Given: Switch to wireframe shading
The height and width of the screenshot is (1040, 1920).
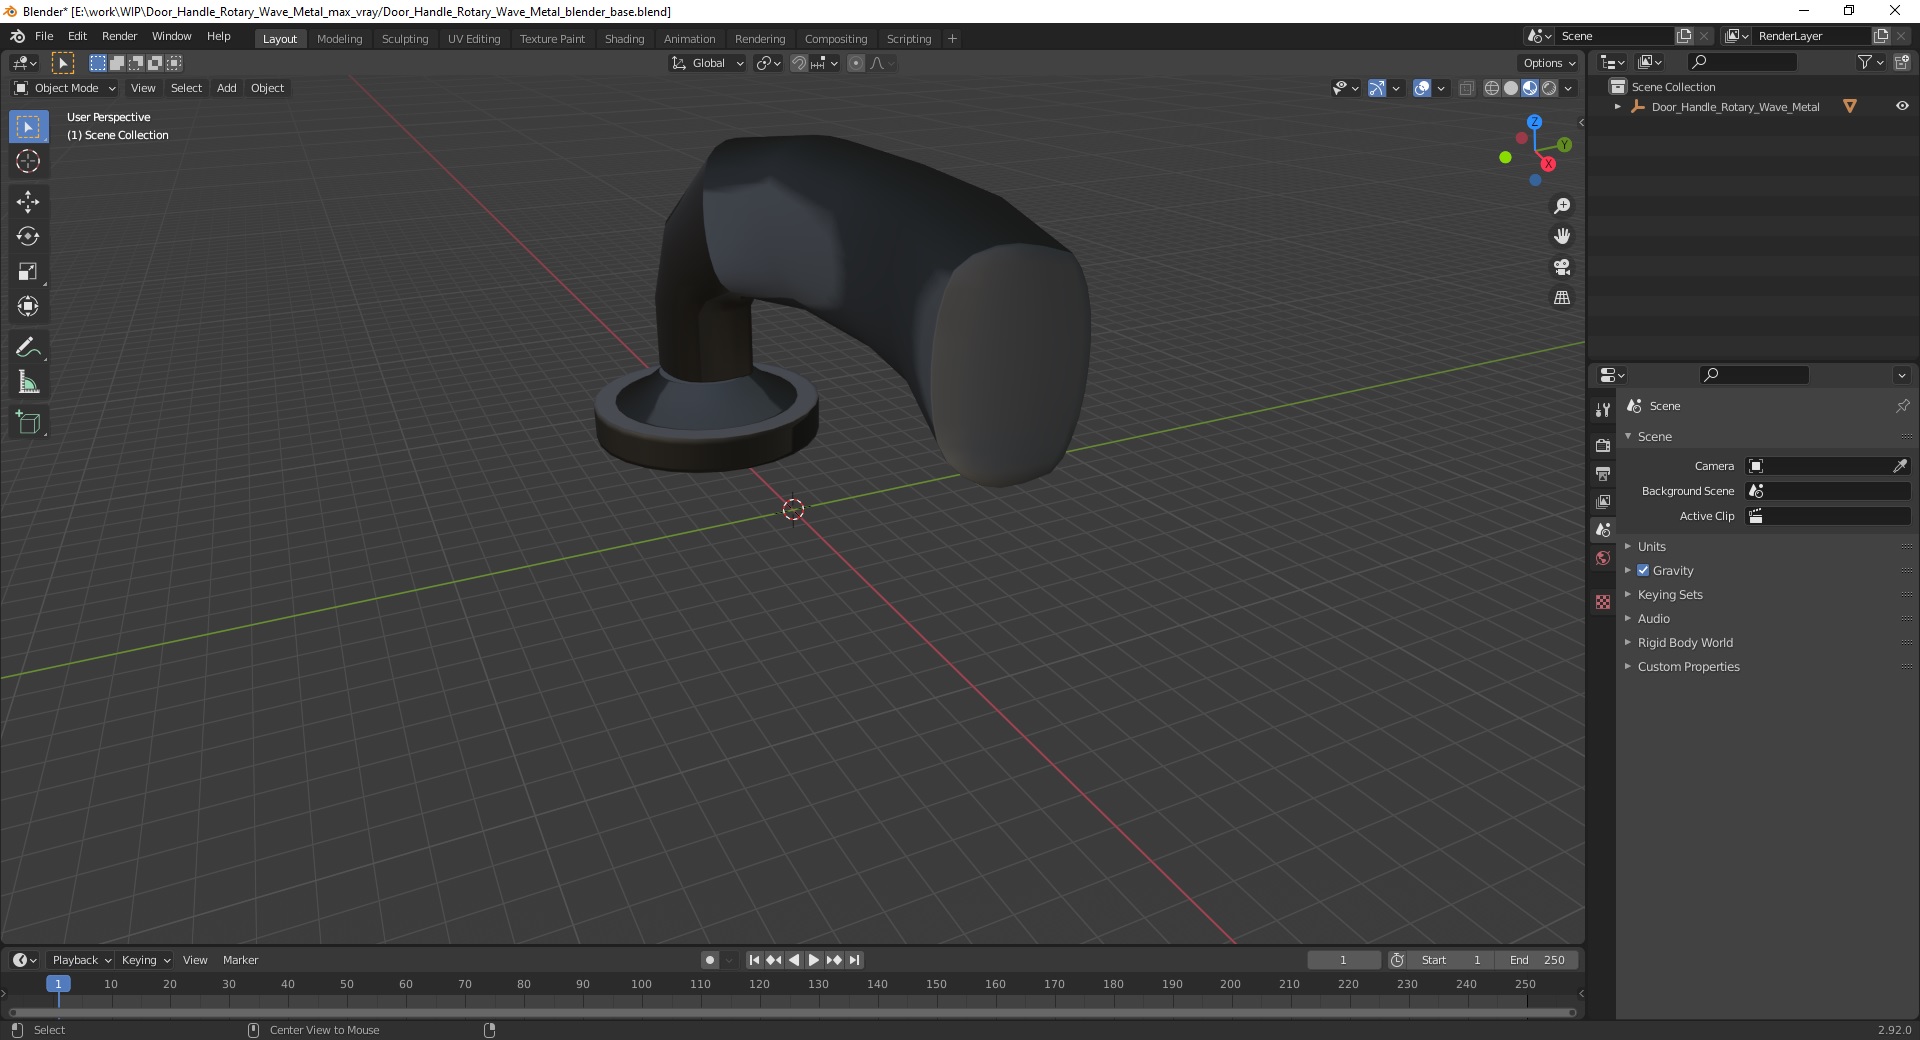Looking at the screenshot, I should tap(1492, 88).
